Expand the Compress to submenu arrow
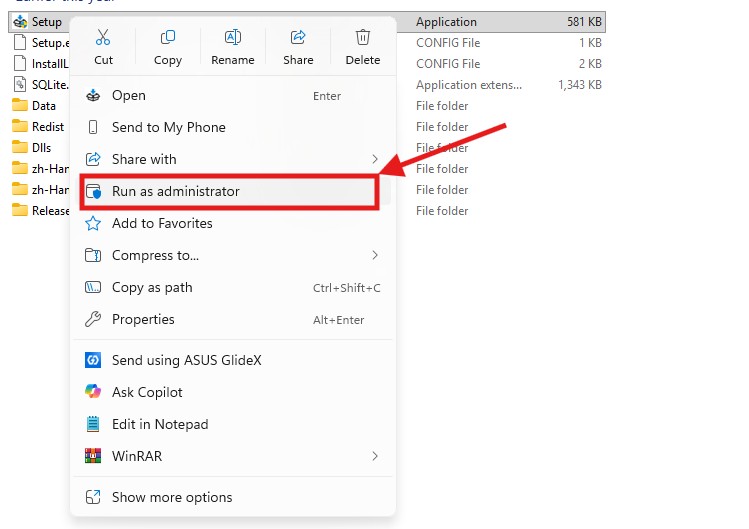Viewport: 749px width, 529px height. (x=375, y=255)
